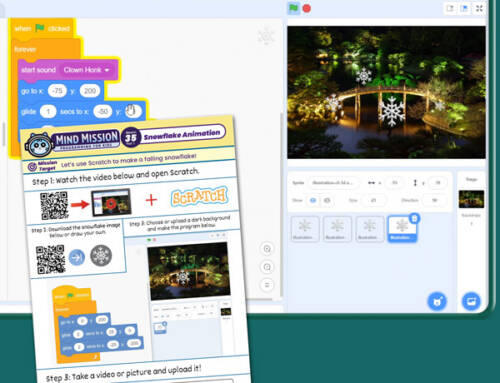Image resolution: width=500 pixels, height=383 pixels.
Task: Edit the sprite Size field
Action: click(x=374, y=200)
